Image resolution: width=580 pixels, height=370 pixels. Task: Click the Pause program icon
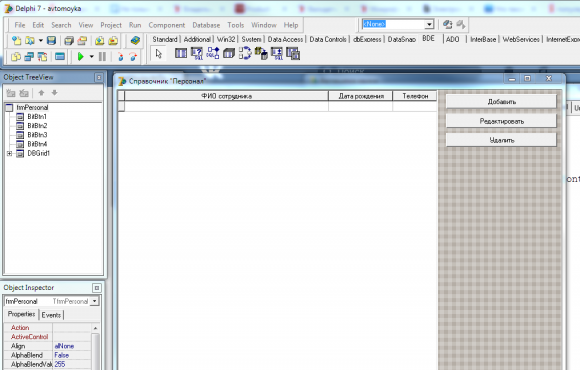[x=102, y=57]
